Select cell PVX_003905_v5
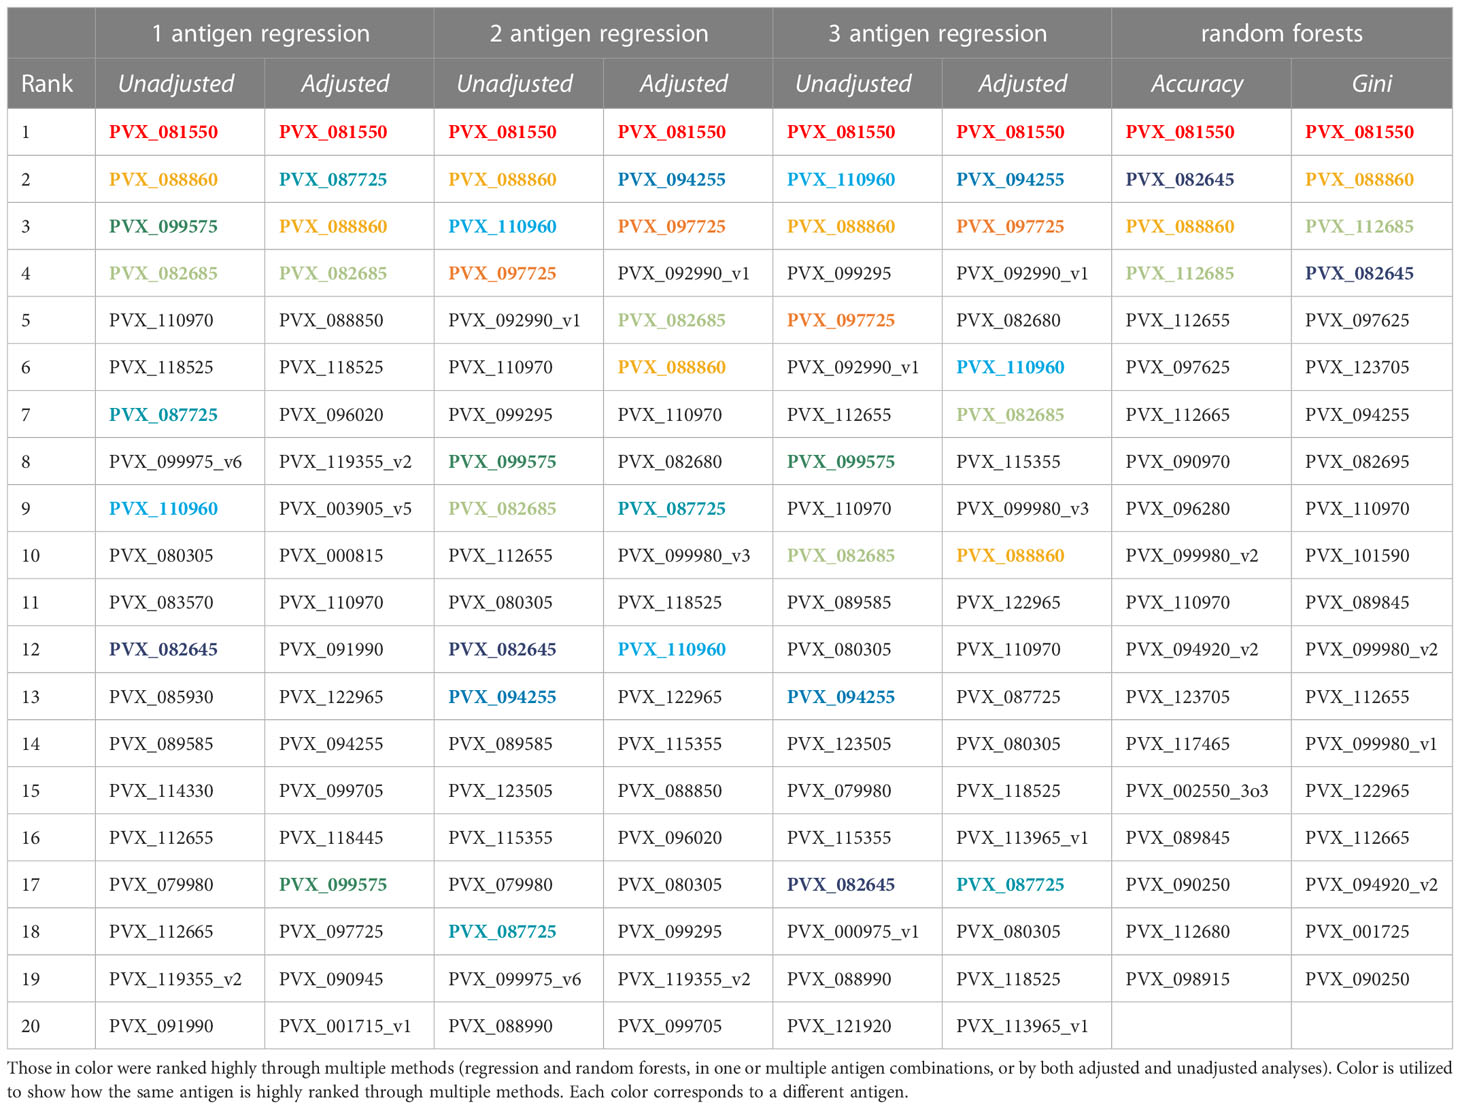This screenshot has width=1460, height=1109. (345, 509)
